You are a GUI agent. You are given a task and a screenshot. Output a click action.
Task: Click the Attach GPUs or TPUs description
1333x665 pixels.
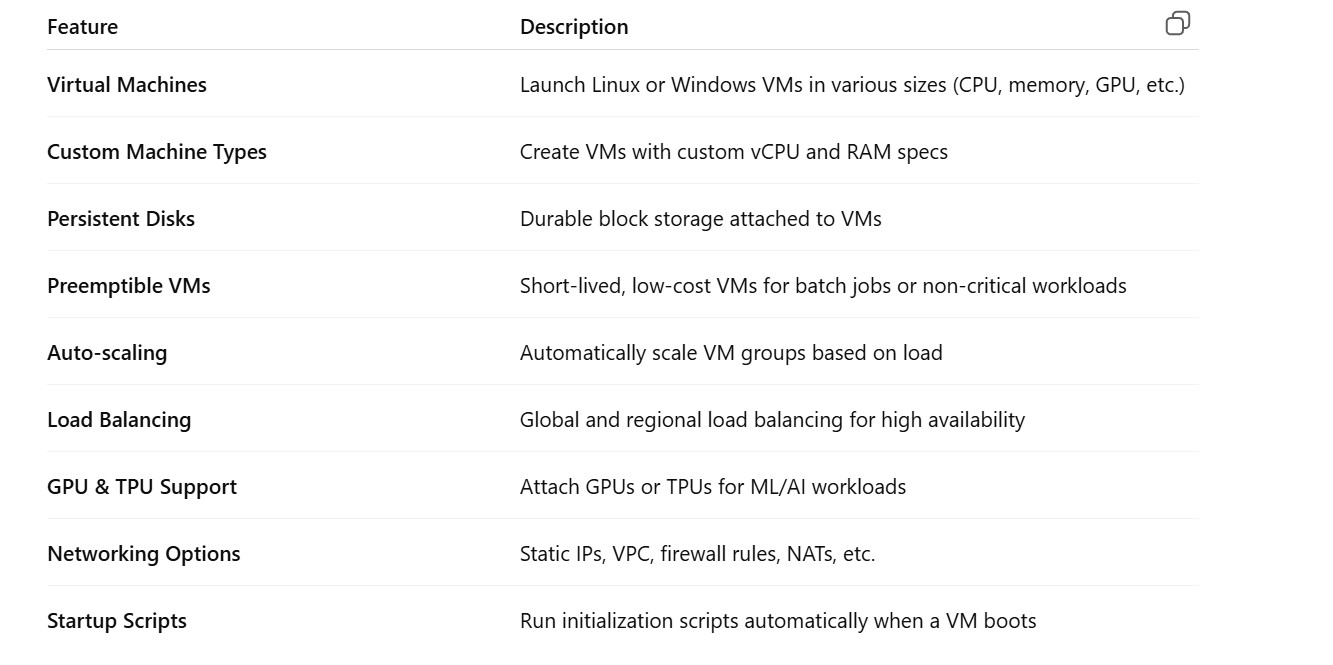713,487
